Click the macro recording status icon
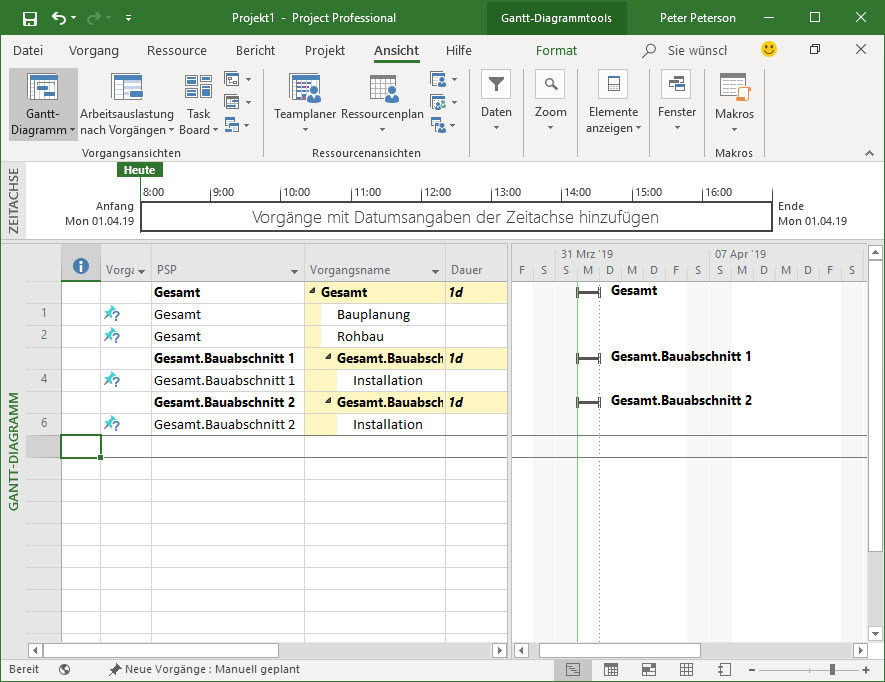The width and height of the screenshot is (885, 682). click(x=64, y=670)
